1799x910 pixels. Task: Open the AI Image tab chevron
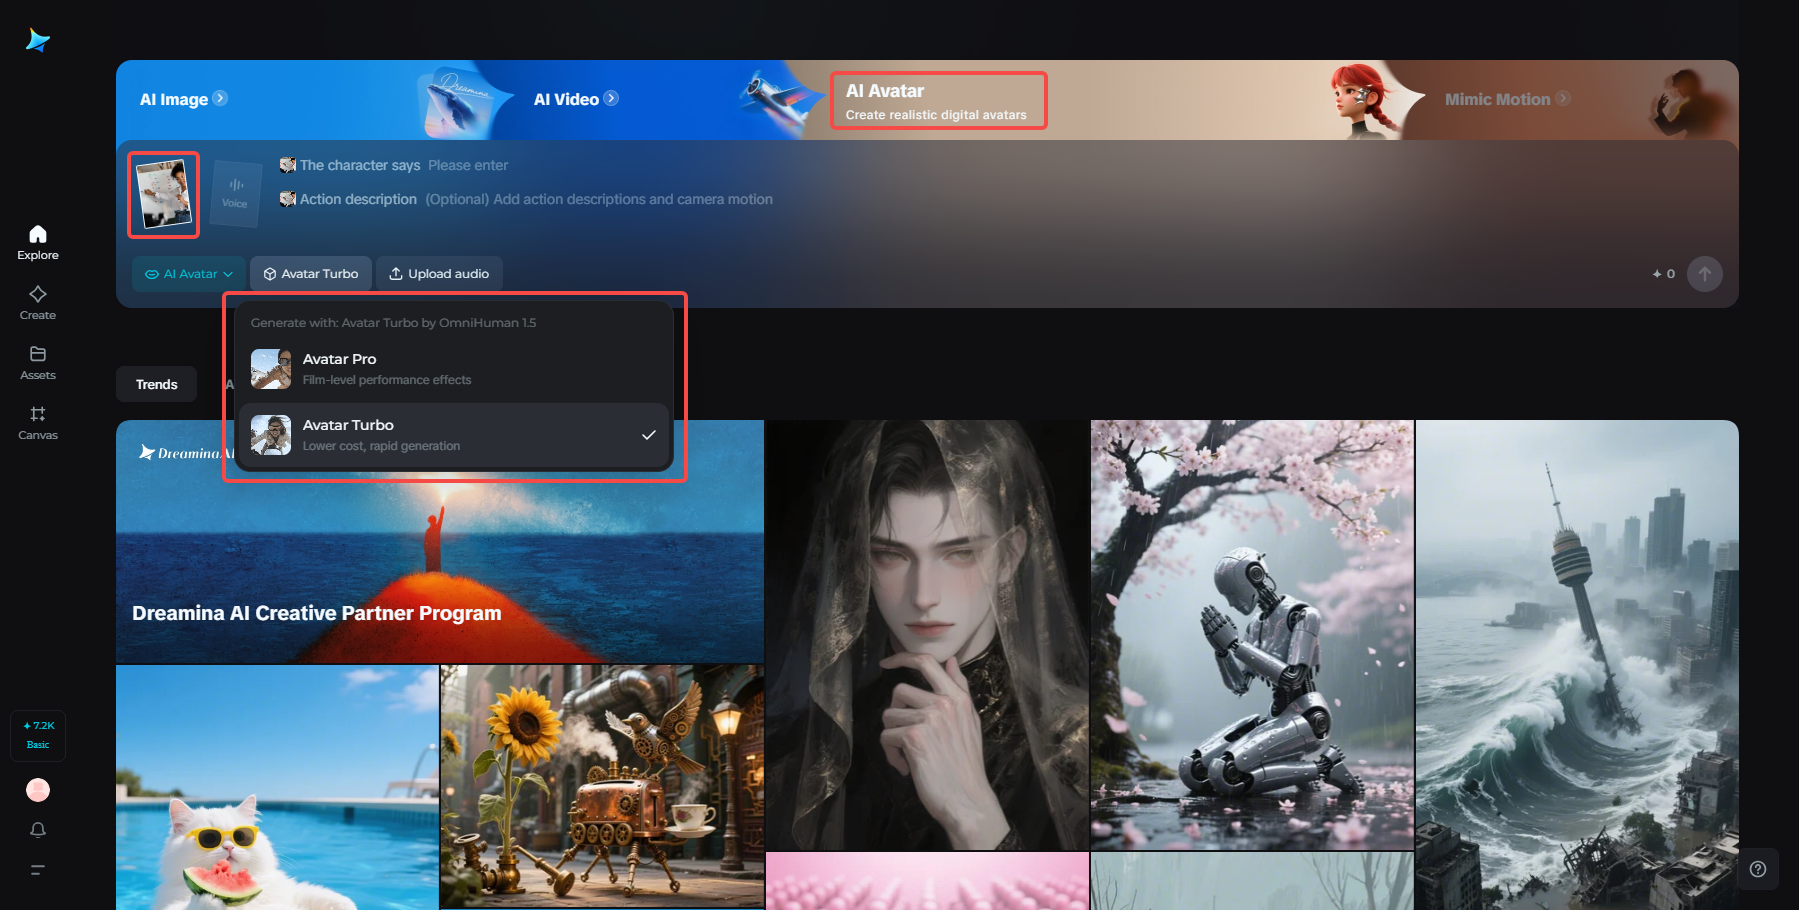tap(222, 98)
